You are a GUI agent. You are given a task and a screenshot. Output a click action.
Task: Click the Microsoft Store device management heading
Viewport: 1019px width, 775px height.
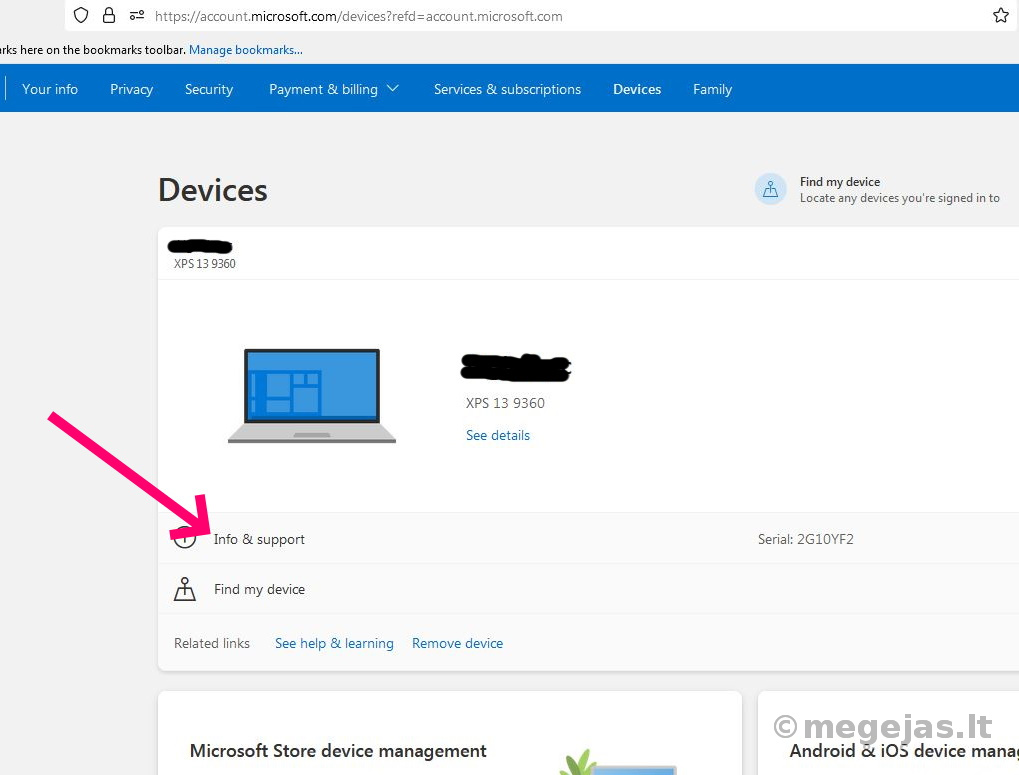[338, 751]
